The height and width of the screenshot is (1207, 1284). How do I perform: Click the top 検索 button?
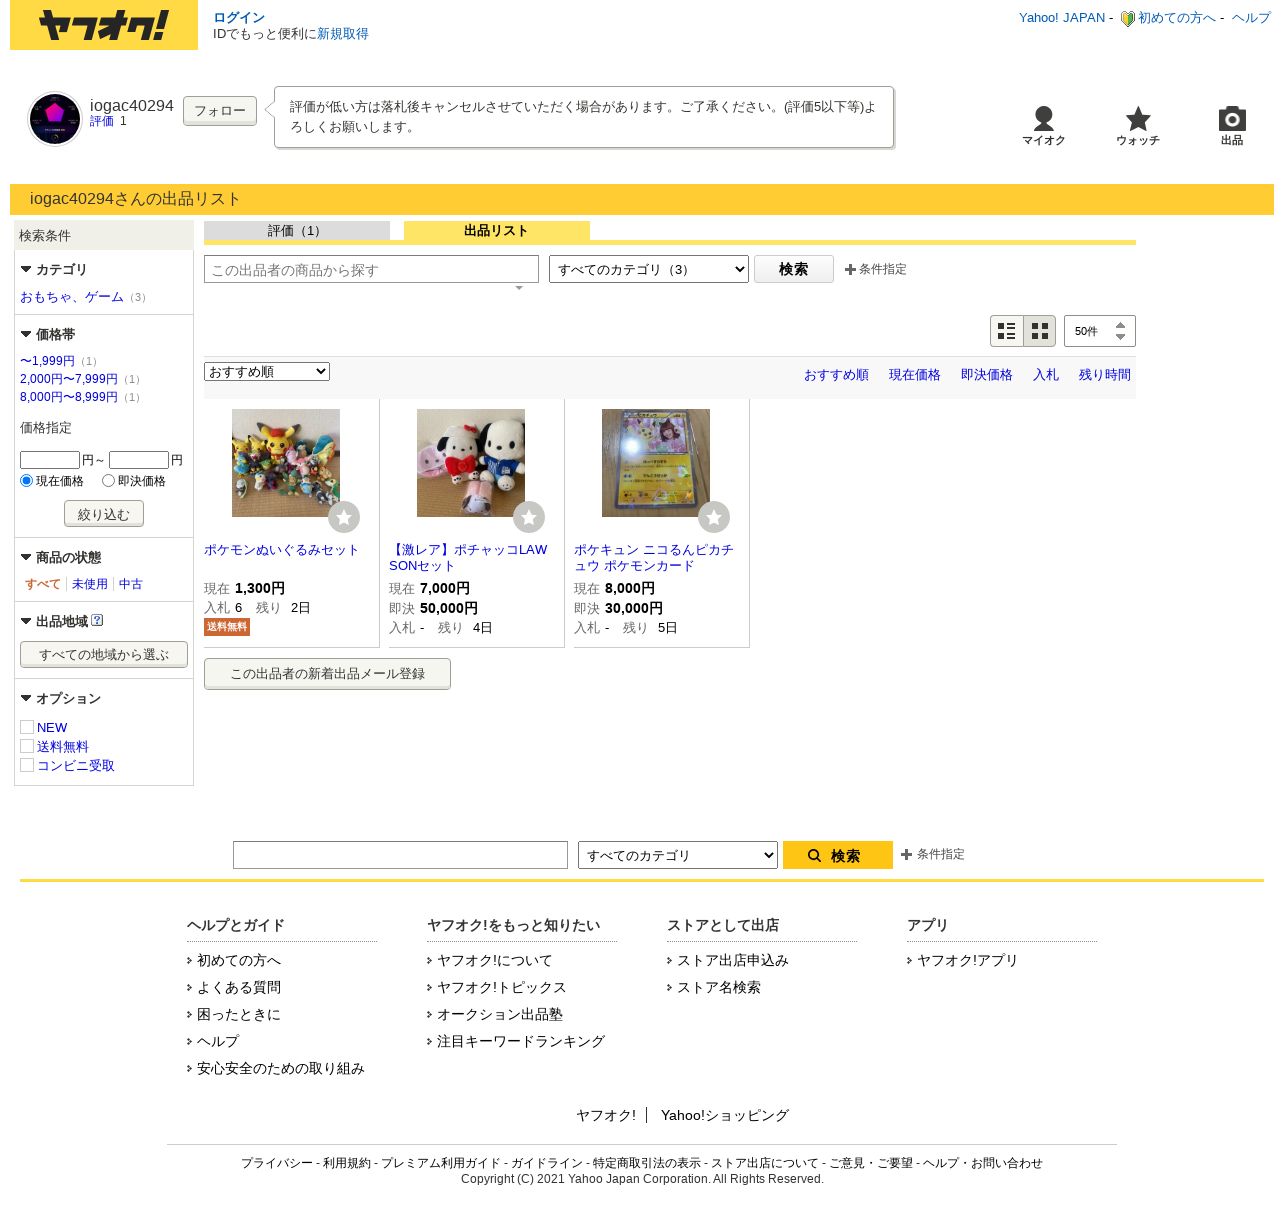point(794,269)
